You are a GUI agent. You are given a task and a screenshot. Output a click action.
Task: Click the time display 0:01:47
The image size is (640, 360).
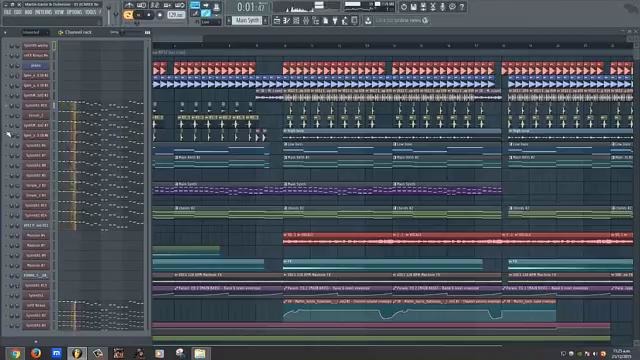click(251, 7)
